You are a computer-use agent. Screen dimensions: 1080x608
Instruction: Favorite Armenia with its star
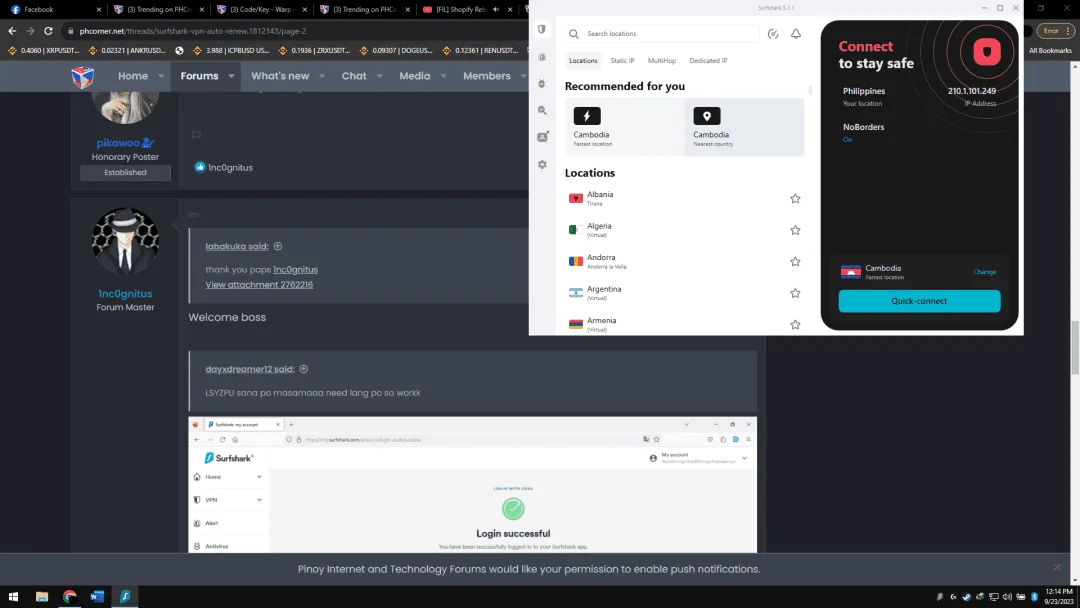pyautogui.click(x=795, y=324)
